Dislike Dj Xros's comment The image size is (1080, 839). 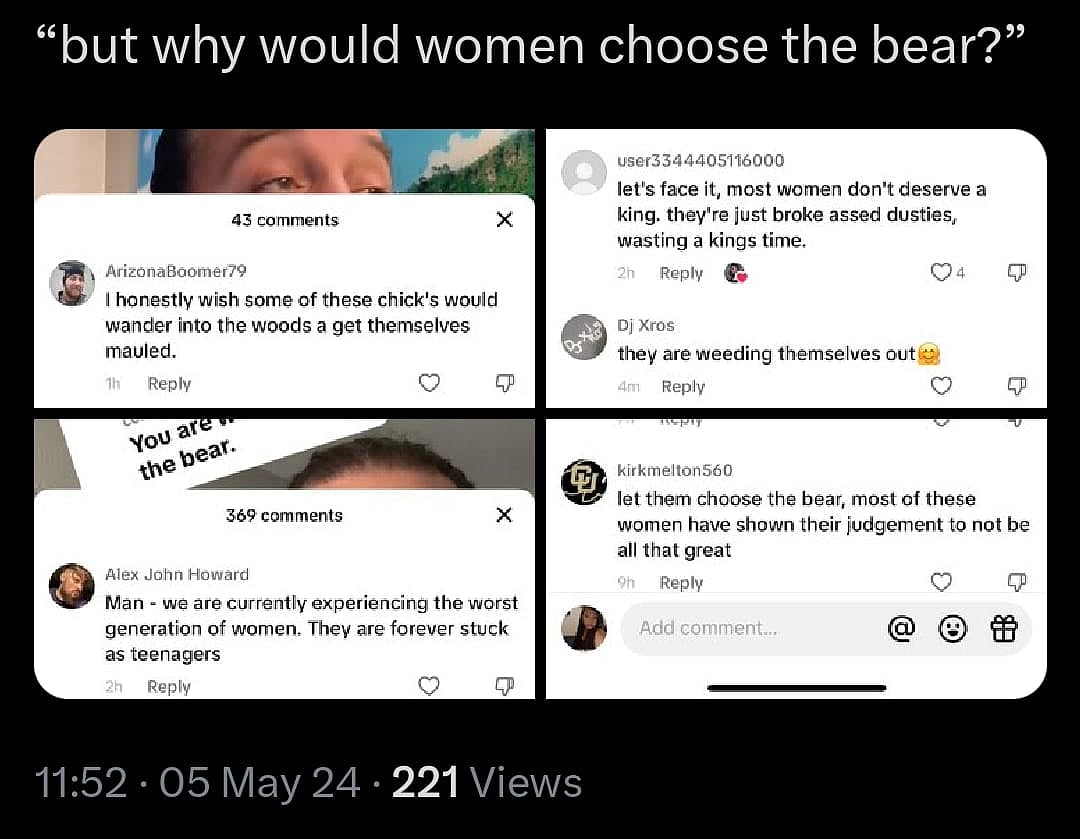[1018, 386]
